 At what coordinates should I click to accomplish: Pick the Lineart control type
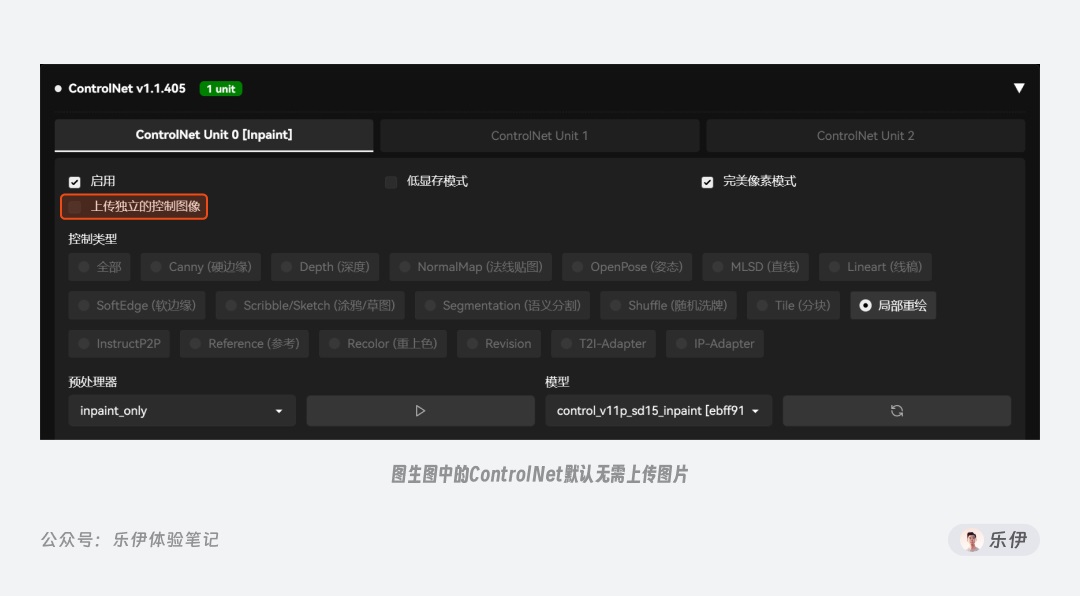875,267
